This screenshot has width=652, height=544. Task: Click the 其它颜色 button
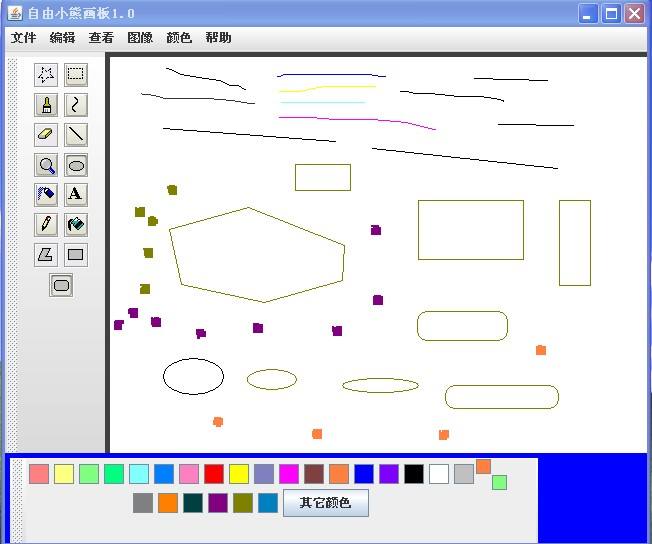tap(326, 503)
